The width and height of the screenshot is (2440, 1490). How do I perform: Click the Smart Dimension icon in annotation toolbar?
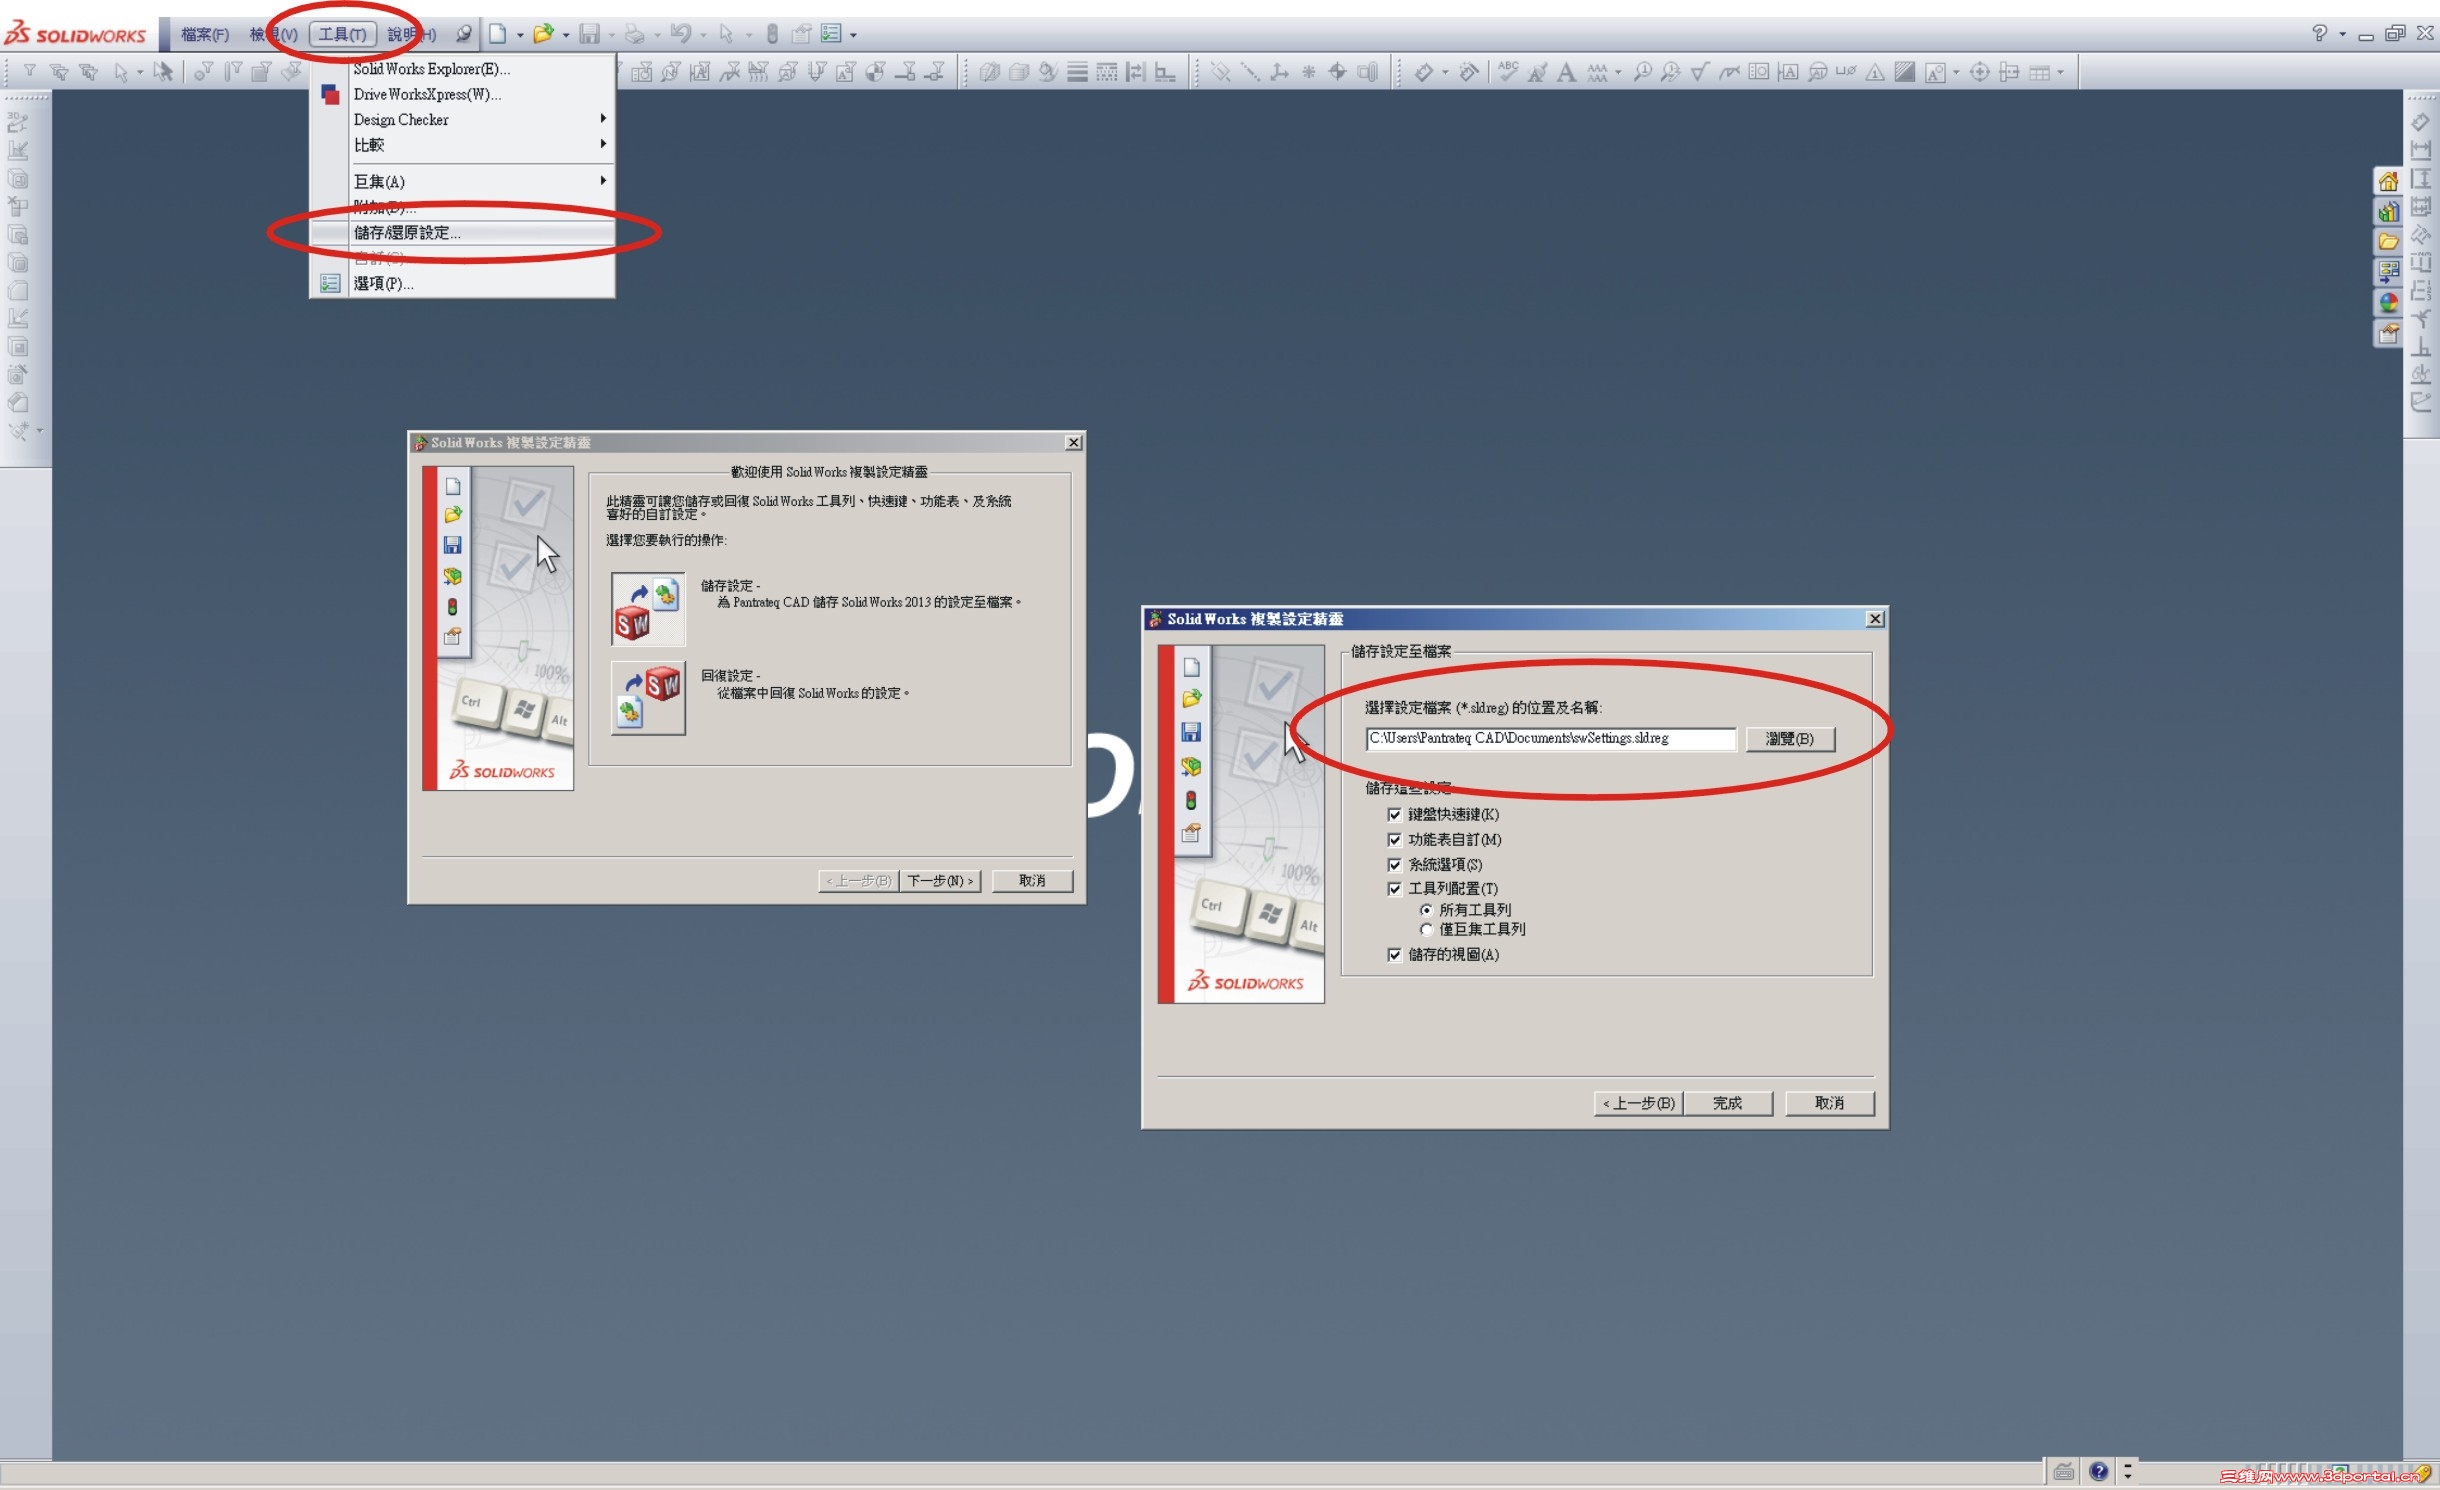(x=1424, y=72)
